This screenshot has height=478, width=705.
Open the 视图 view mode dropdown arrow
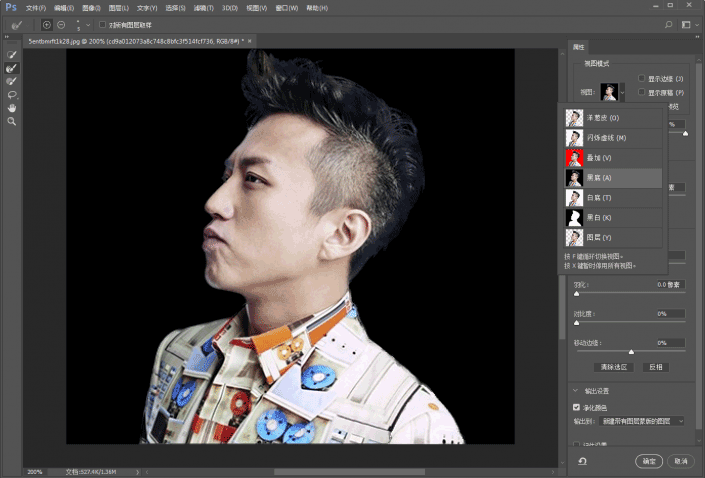[x=622, y=92]
